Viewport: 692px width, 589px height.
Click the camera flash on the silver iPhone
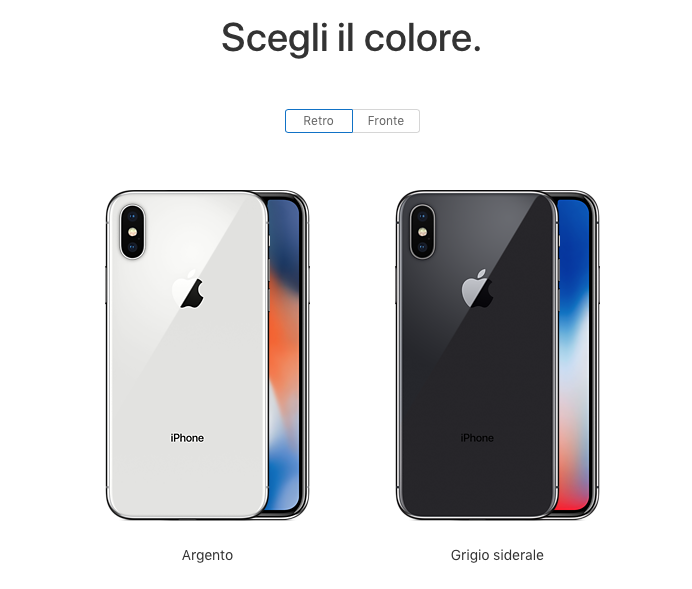[132, 232]
